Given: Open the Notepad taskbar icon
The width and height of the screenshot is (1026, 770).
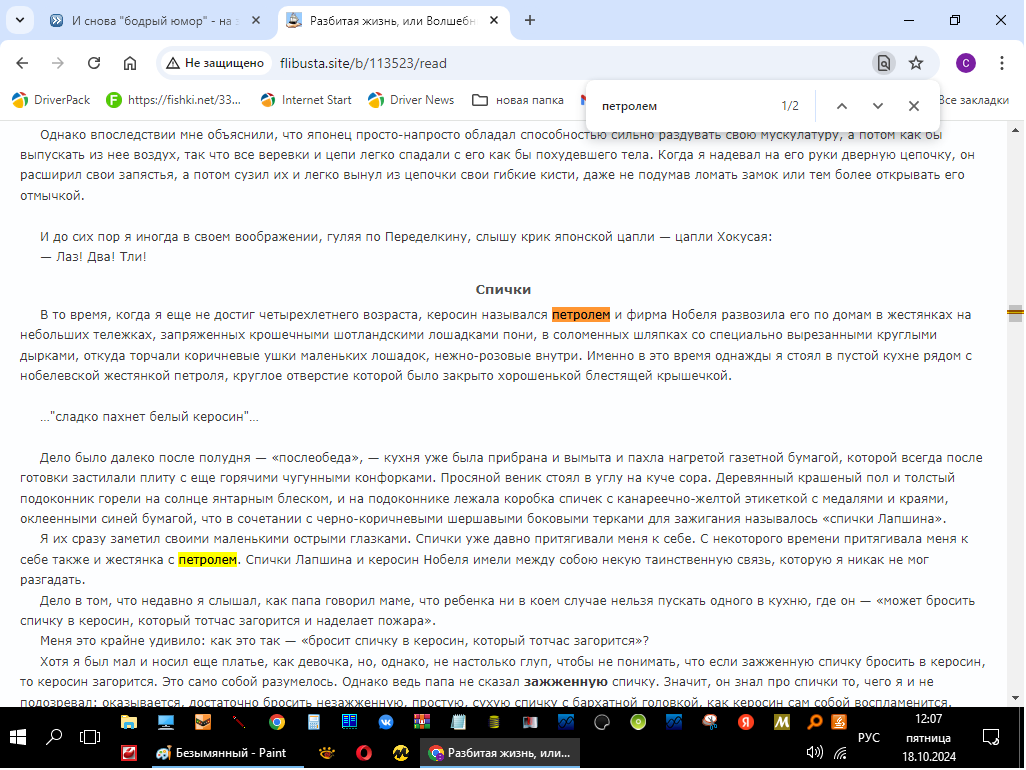Looking at the screenshot, I should point(459,722).
